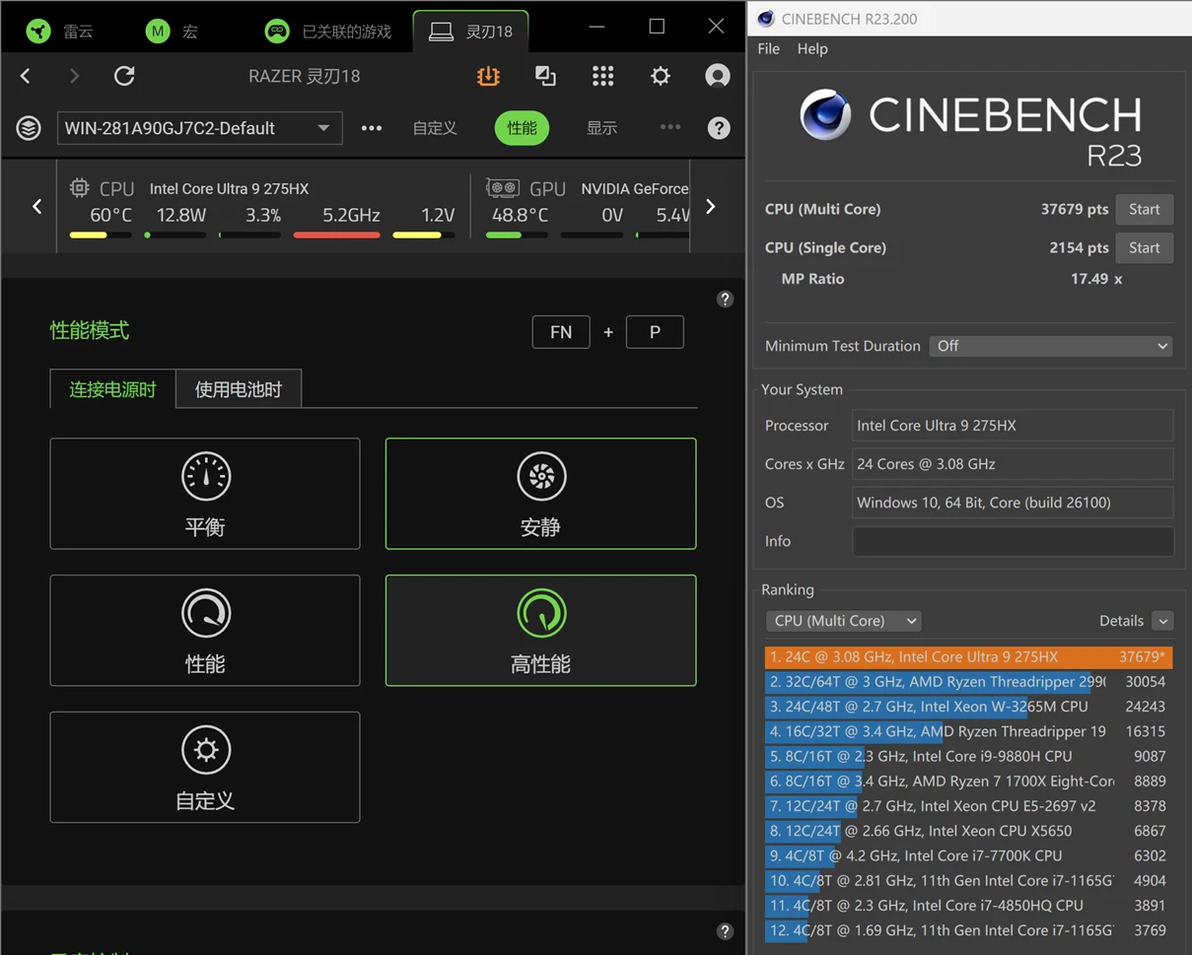This screenshot has width=1192, height=955.
Task: Click the empty Info input field
Action: (x=1013, y=541)
